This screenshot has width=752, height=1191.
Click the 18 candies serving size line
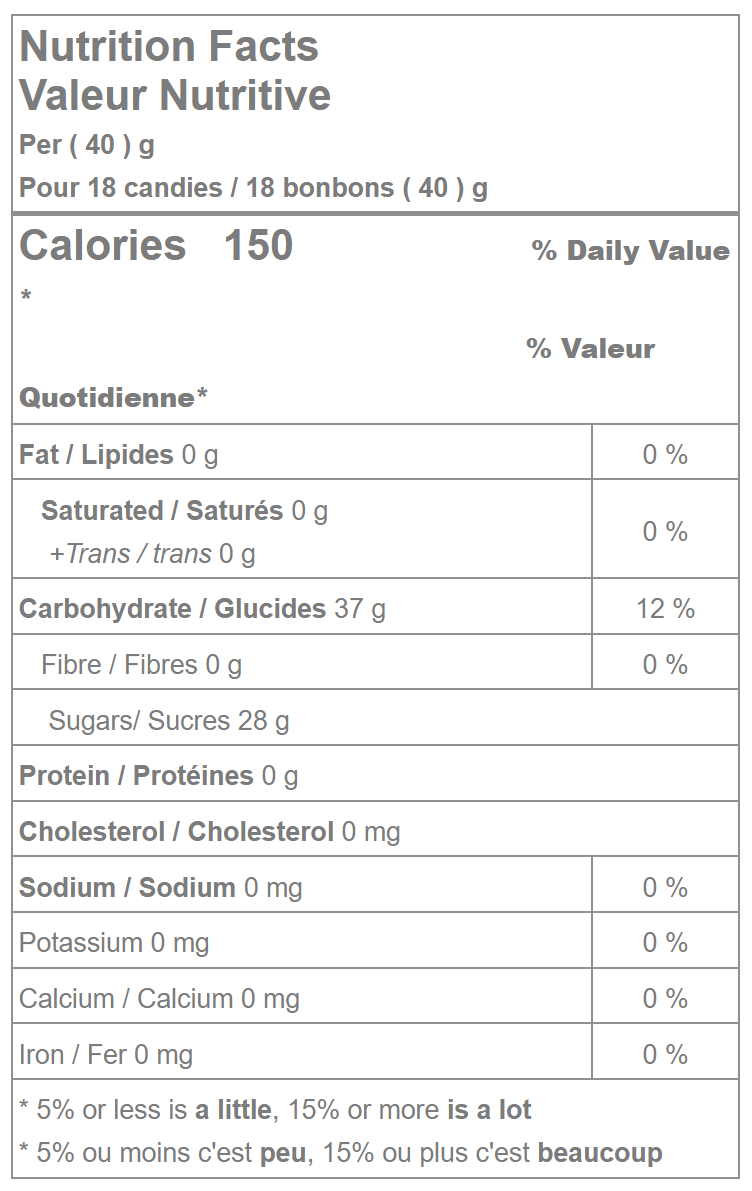point(253,188)
